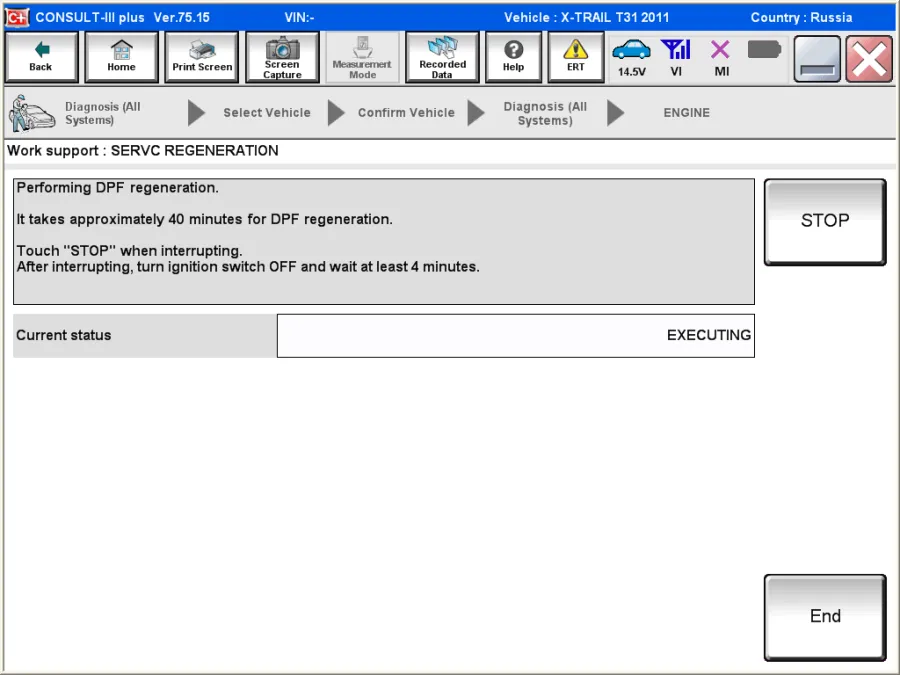Image resolution: width=900 pixels, height=675 pixels.
Task: Click the ignition switch OFF instruction line
Action: pos(248,267)
